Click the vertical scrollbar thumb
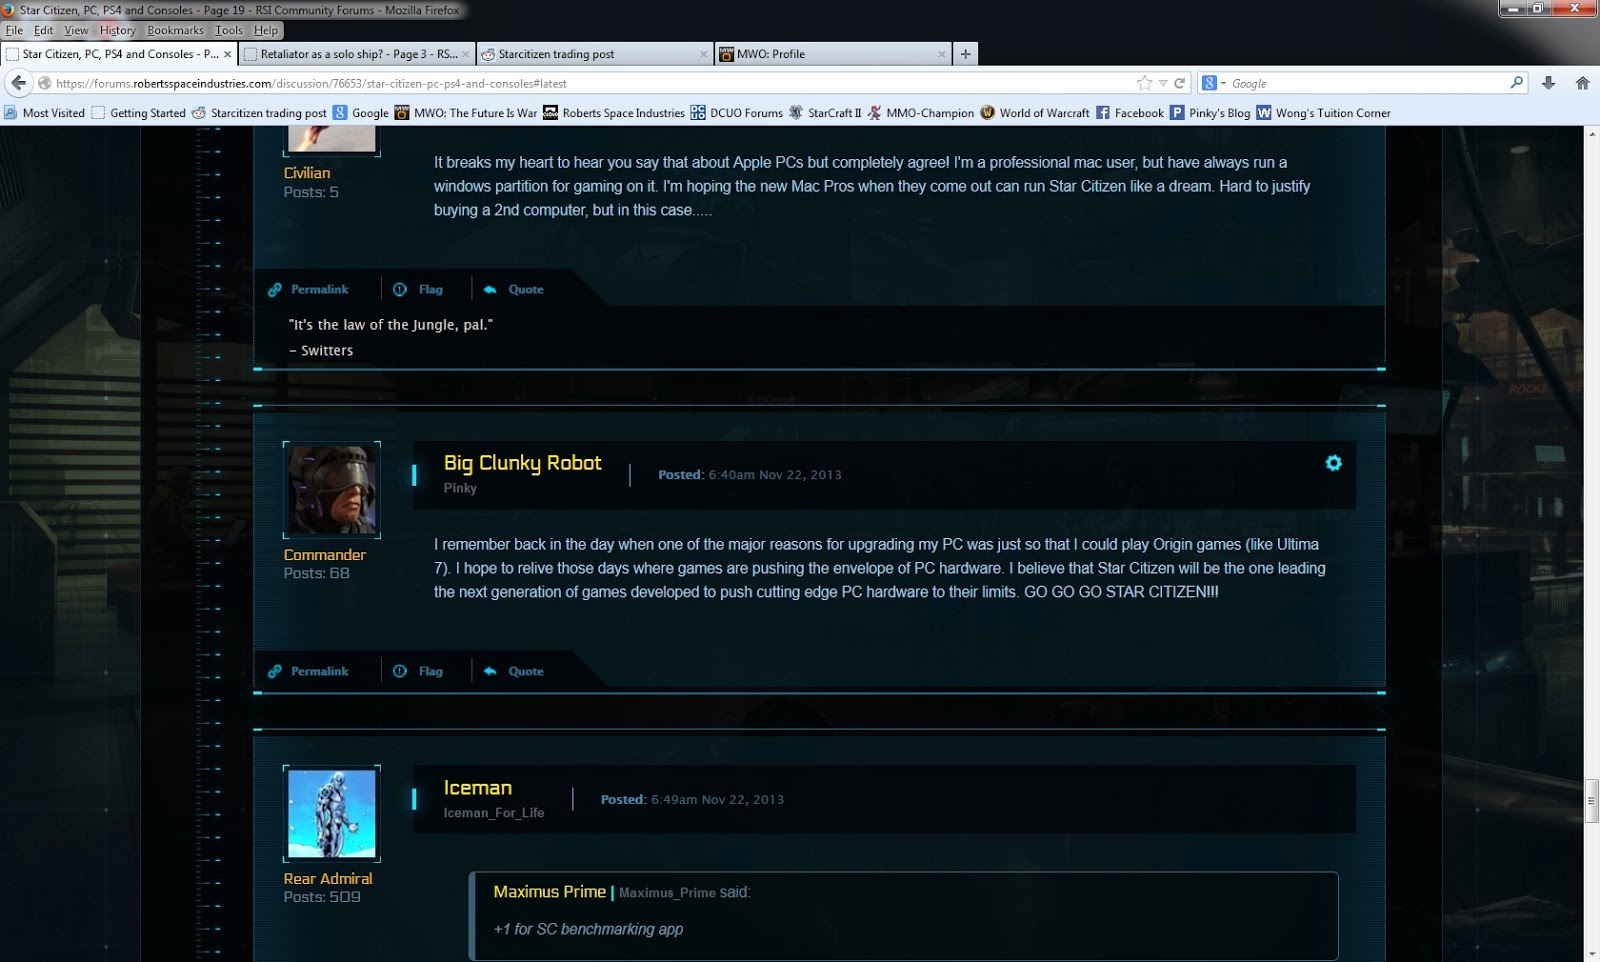The width and height of the screenshot is (1600, 962). click(x=1592, y=801)
